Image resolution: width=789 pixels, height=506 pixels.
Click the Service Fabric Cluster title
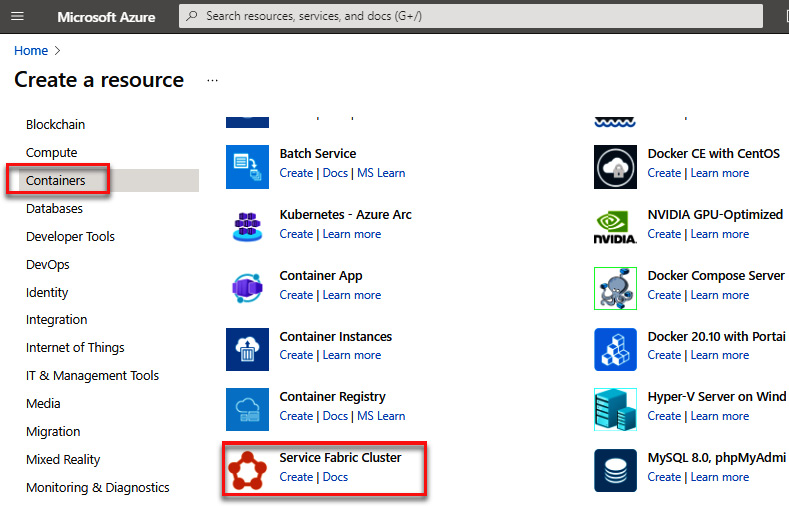pos(340,458)
